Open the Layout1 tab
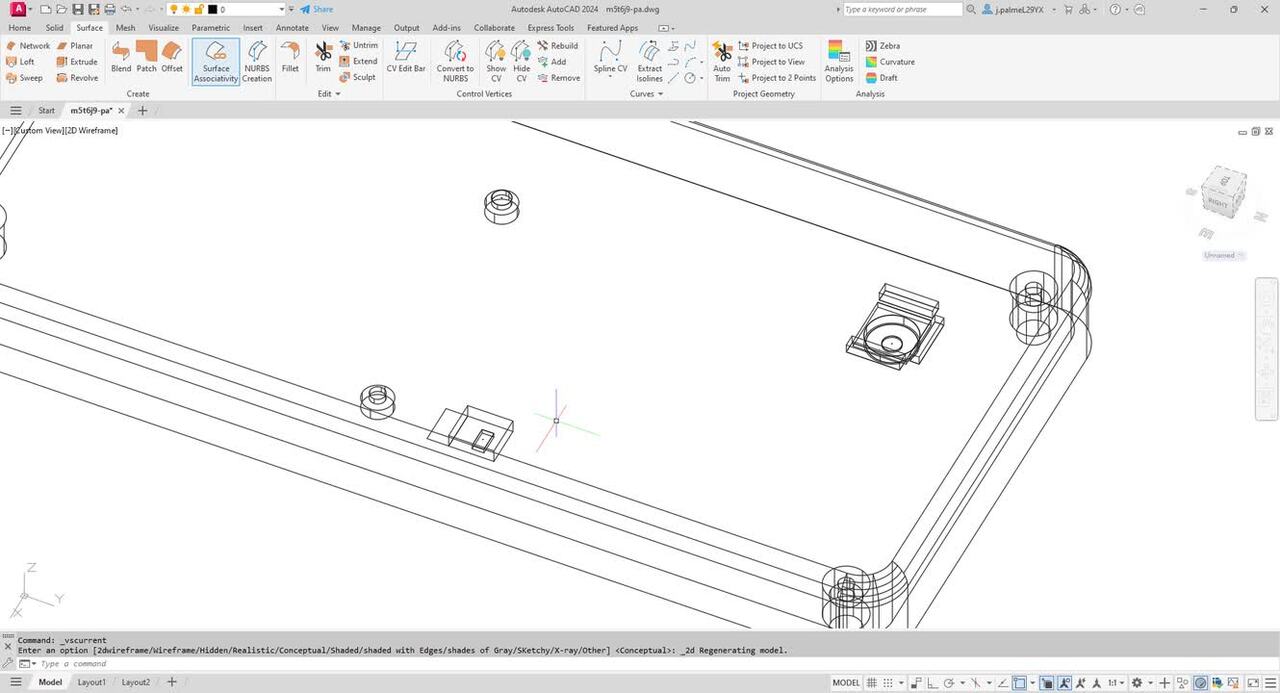The width and height of the screenshot is (1280, 693). (92, 682)
